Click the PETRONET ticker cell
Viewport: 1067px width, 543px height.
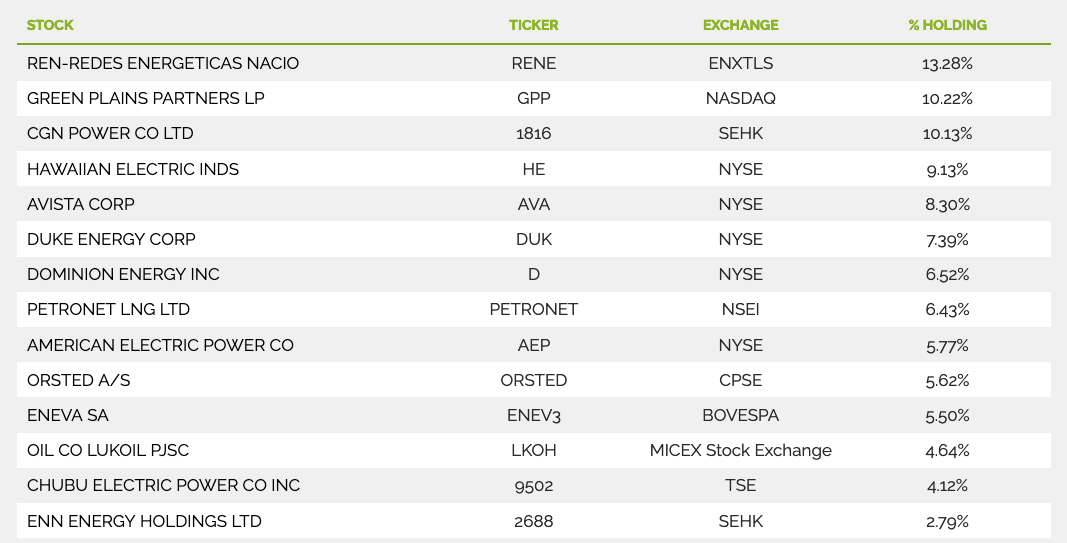point(534,310)
